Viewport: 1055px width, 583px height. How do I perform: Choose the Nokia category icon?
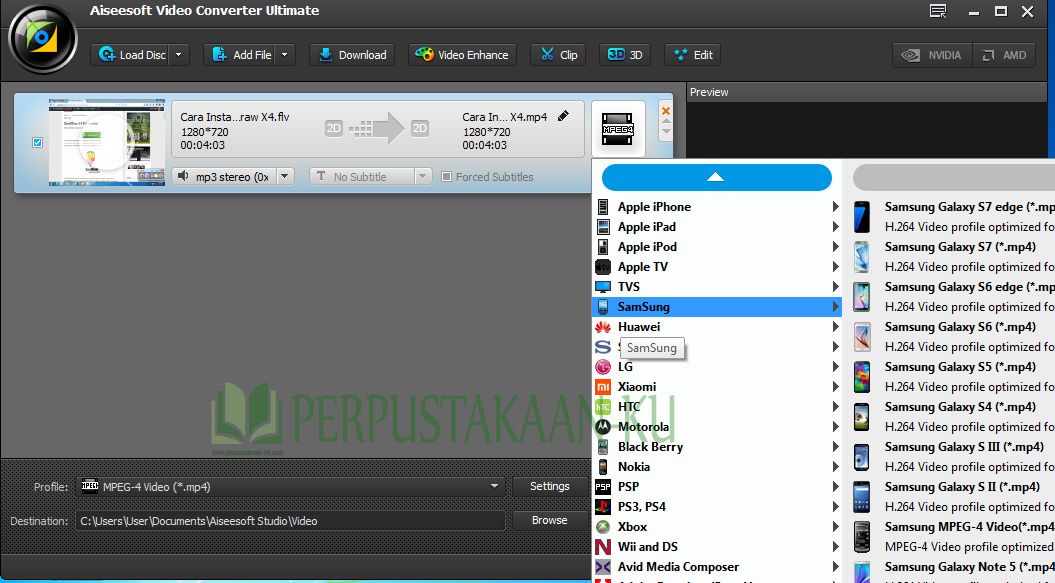(x=603, y=467)
